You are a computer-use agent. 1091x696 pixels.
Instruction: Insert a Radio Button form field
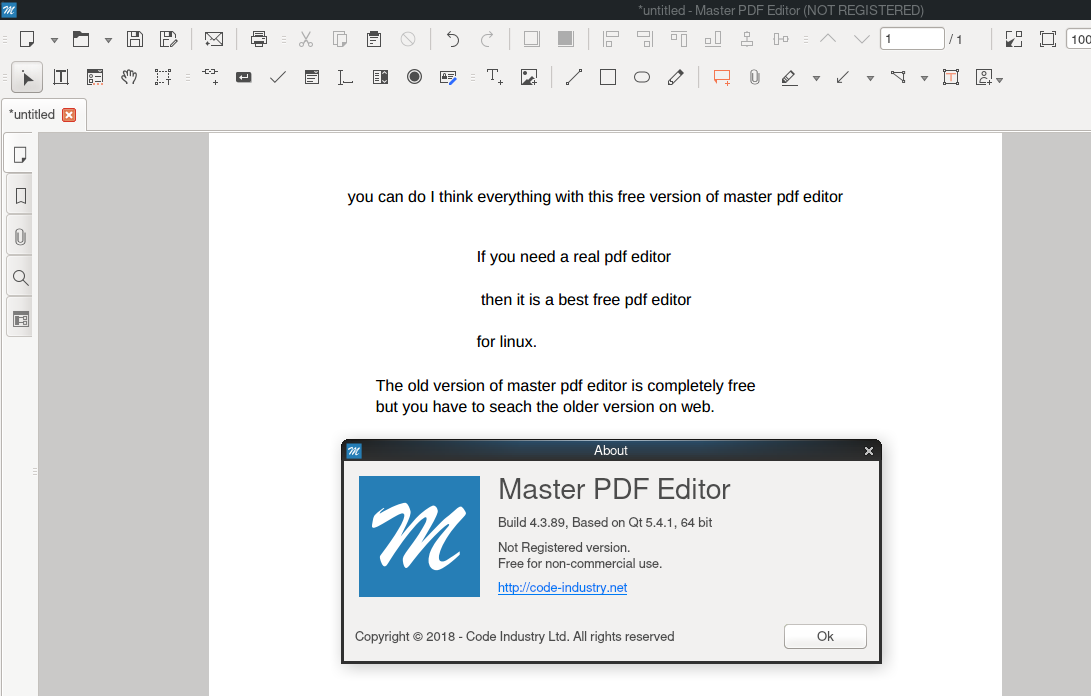click(415, 77)
